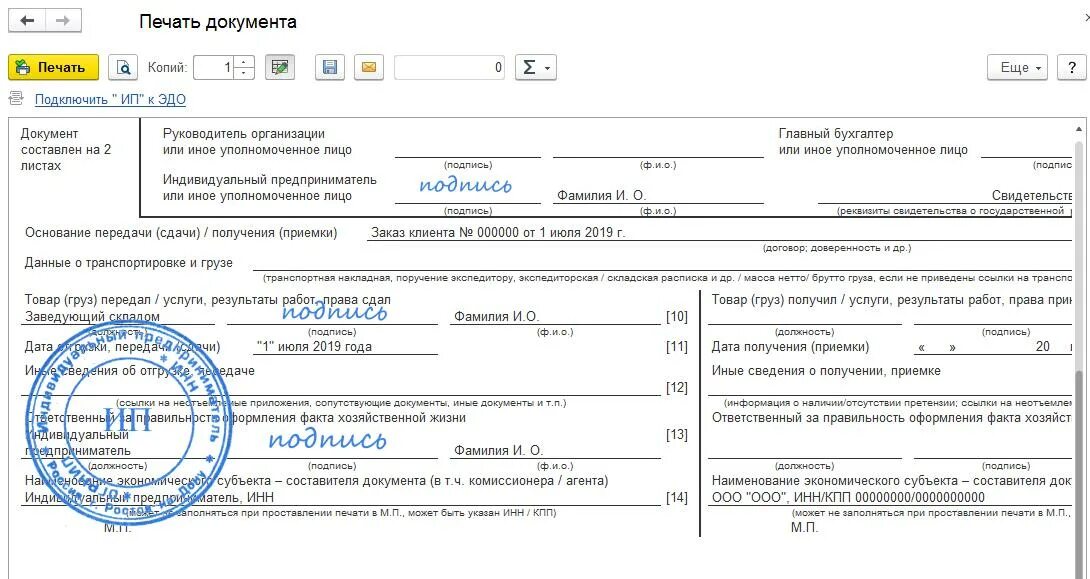Viewport: 1090px width, 579px height.
Task: Click text Данные о транспортировке и грузе
Action: pyautogui.click(x=129, y=263)
